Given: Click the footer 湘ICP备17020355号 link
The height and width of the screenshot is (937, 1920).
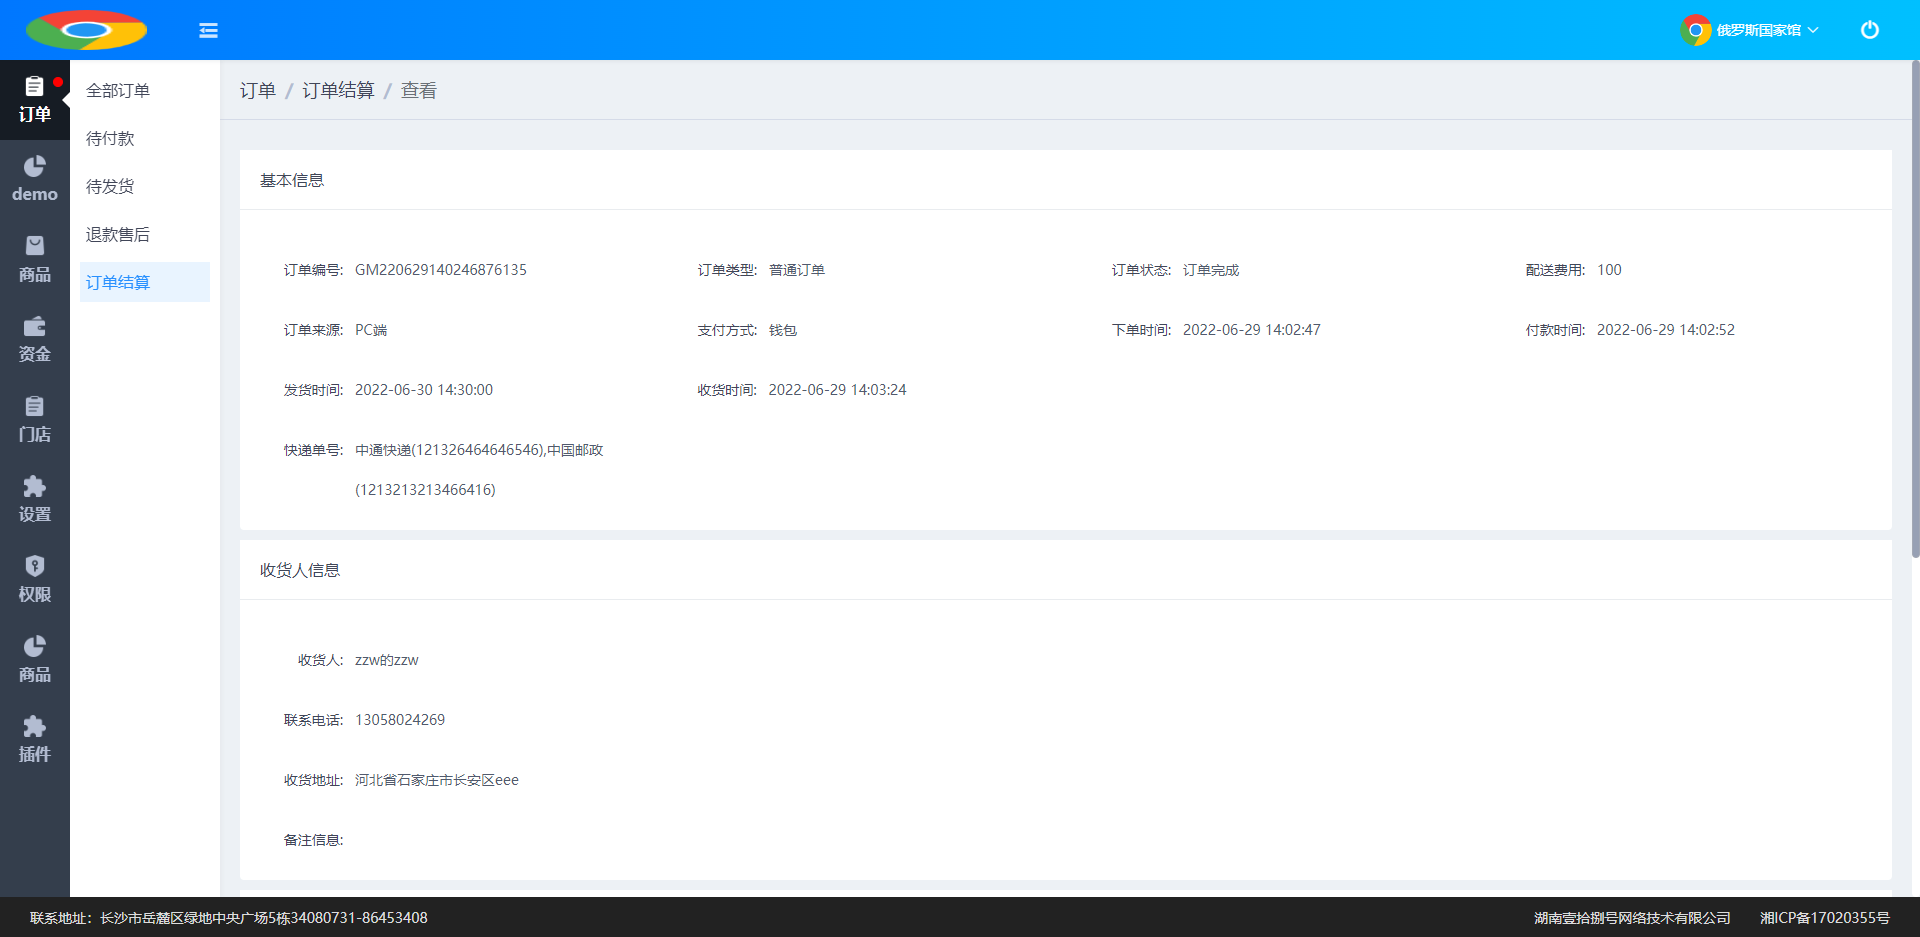Looking at the screenshot, I should 1825,918.
